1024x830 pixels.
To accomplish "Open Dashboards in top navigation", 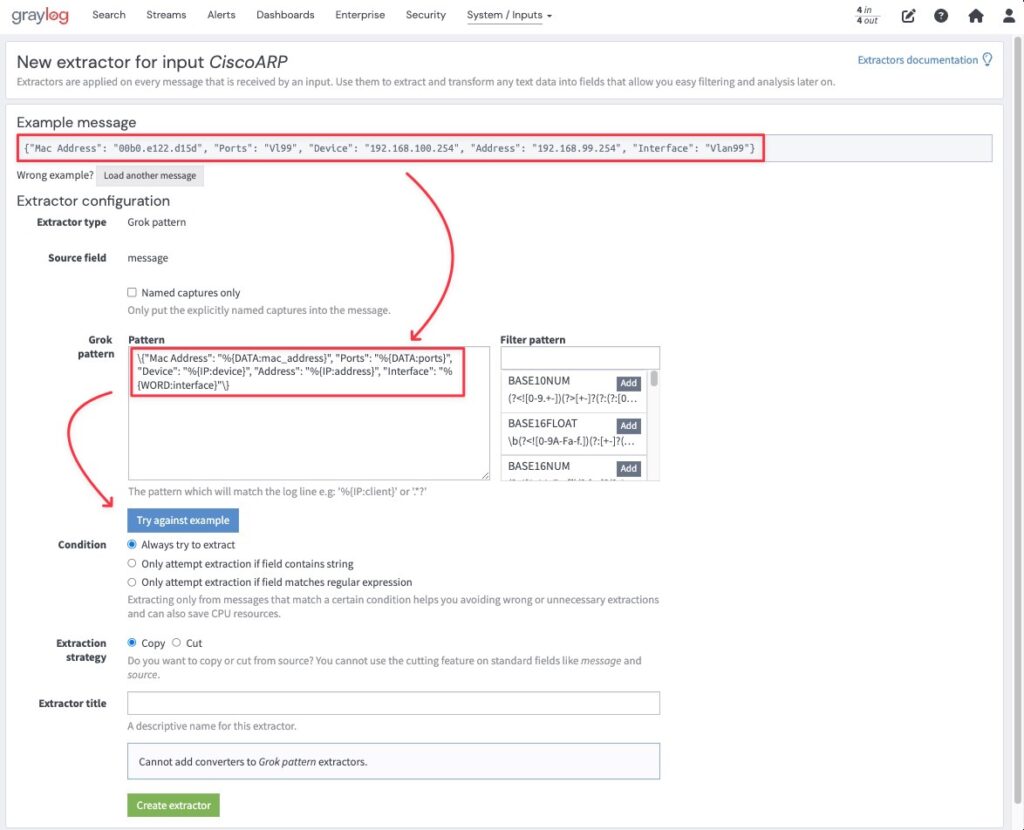I will point(285,14).
